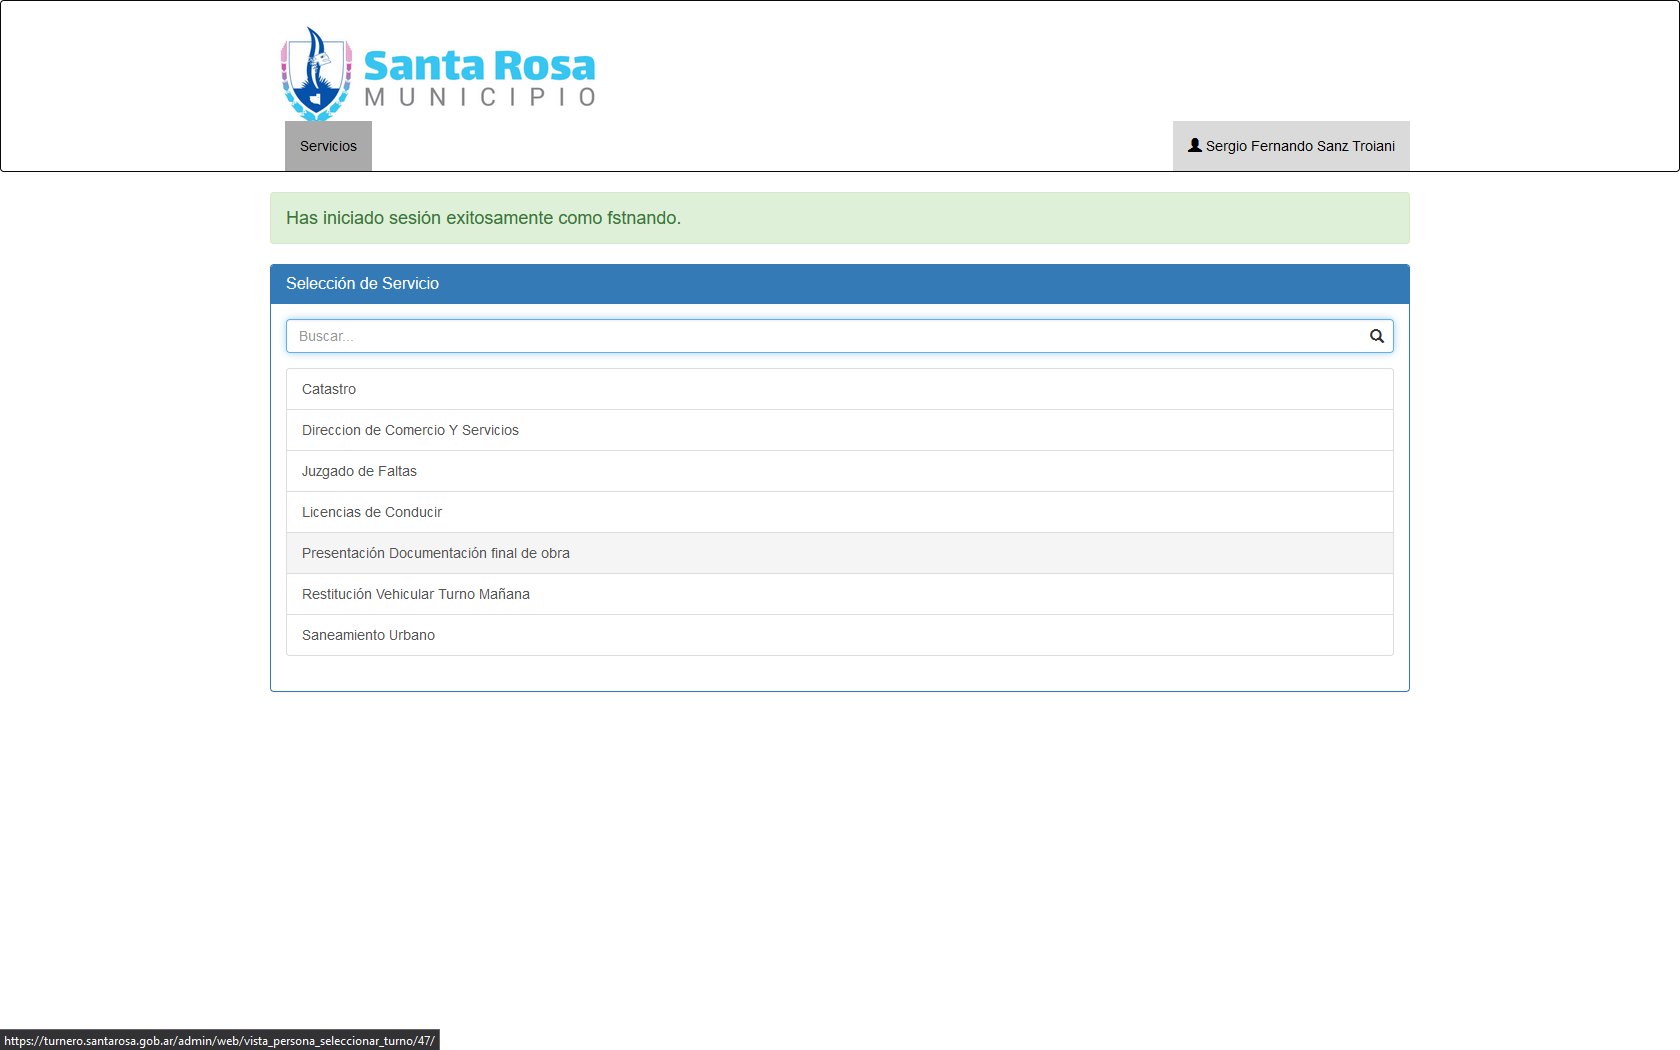The height and width of the screenshot is (1050, 1680).
Task: Click the user silhouette icon
Action: 1194,145
